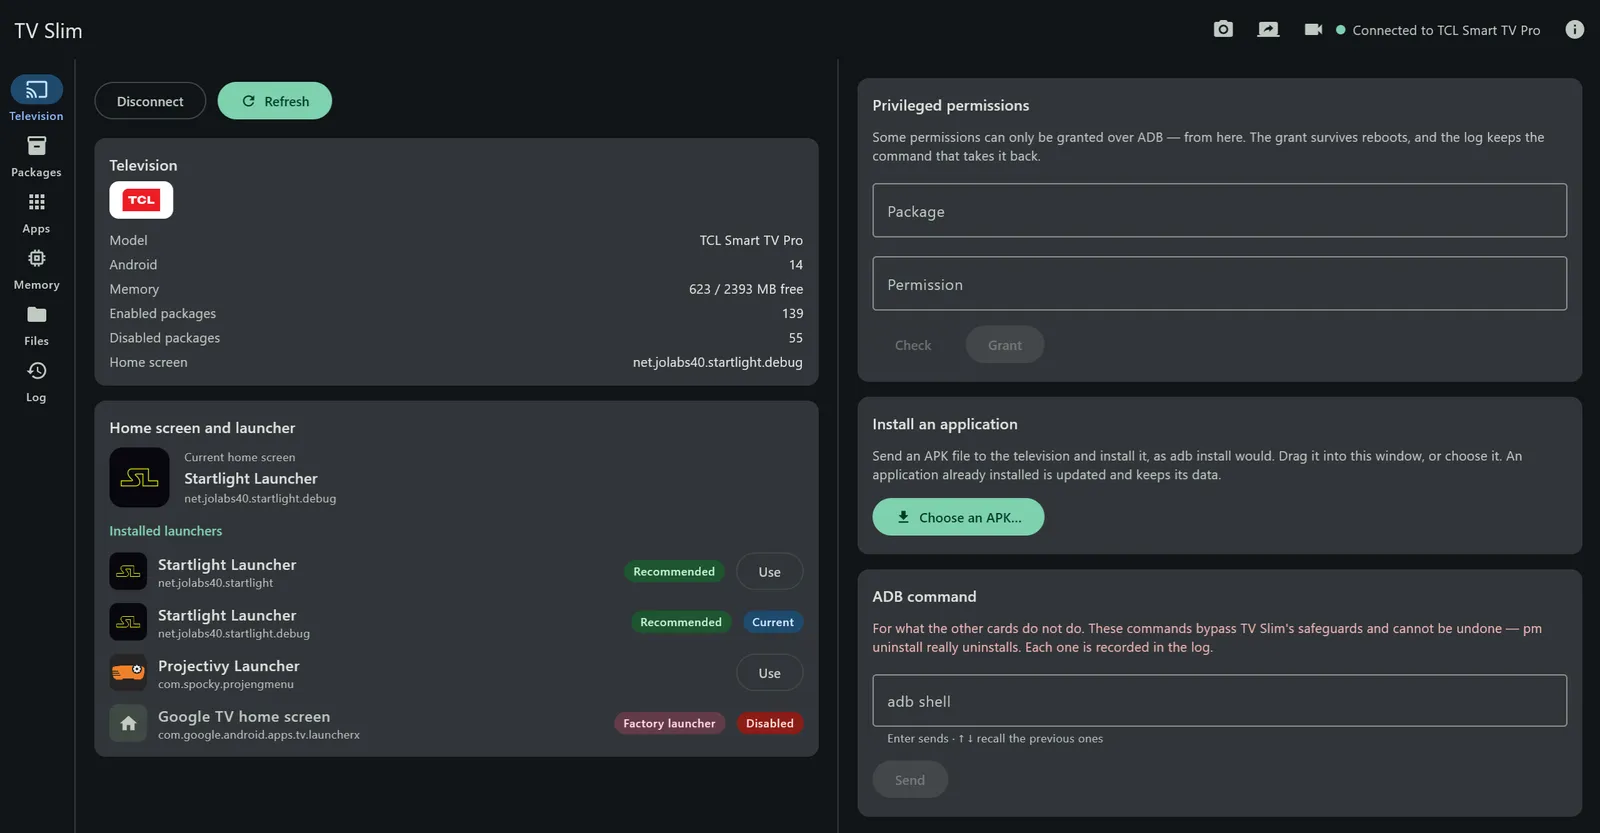Click the startlight.debug launcher row icon
The width and height of the screenshot is (1600, 833).
[128, 622]
